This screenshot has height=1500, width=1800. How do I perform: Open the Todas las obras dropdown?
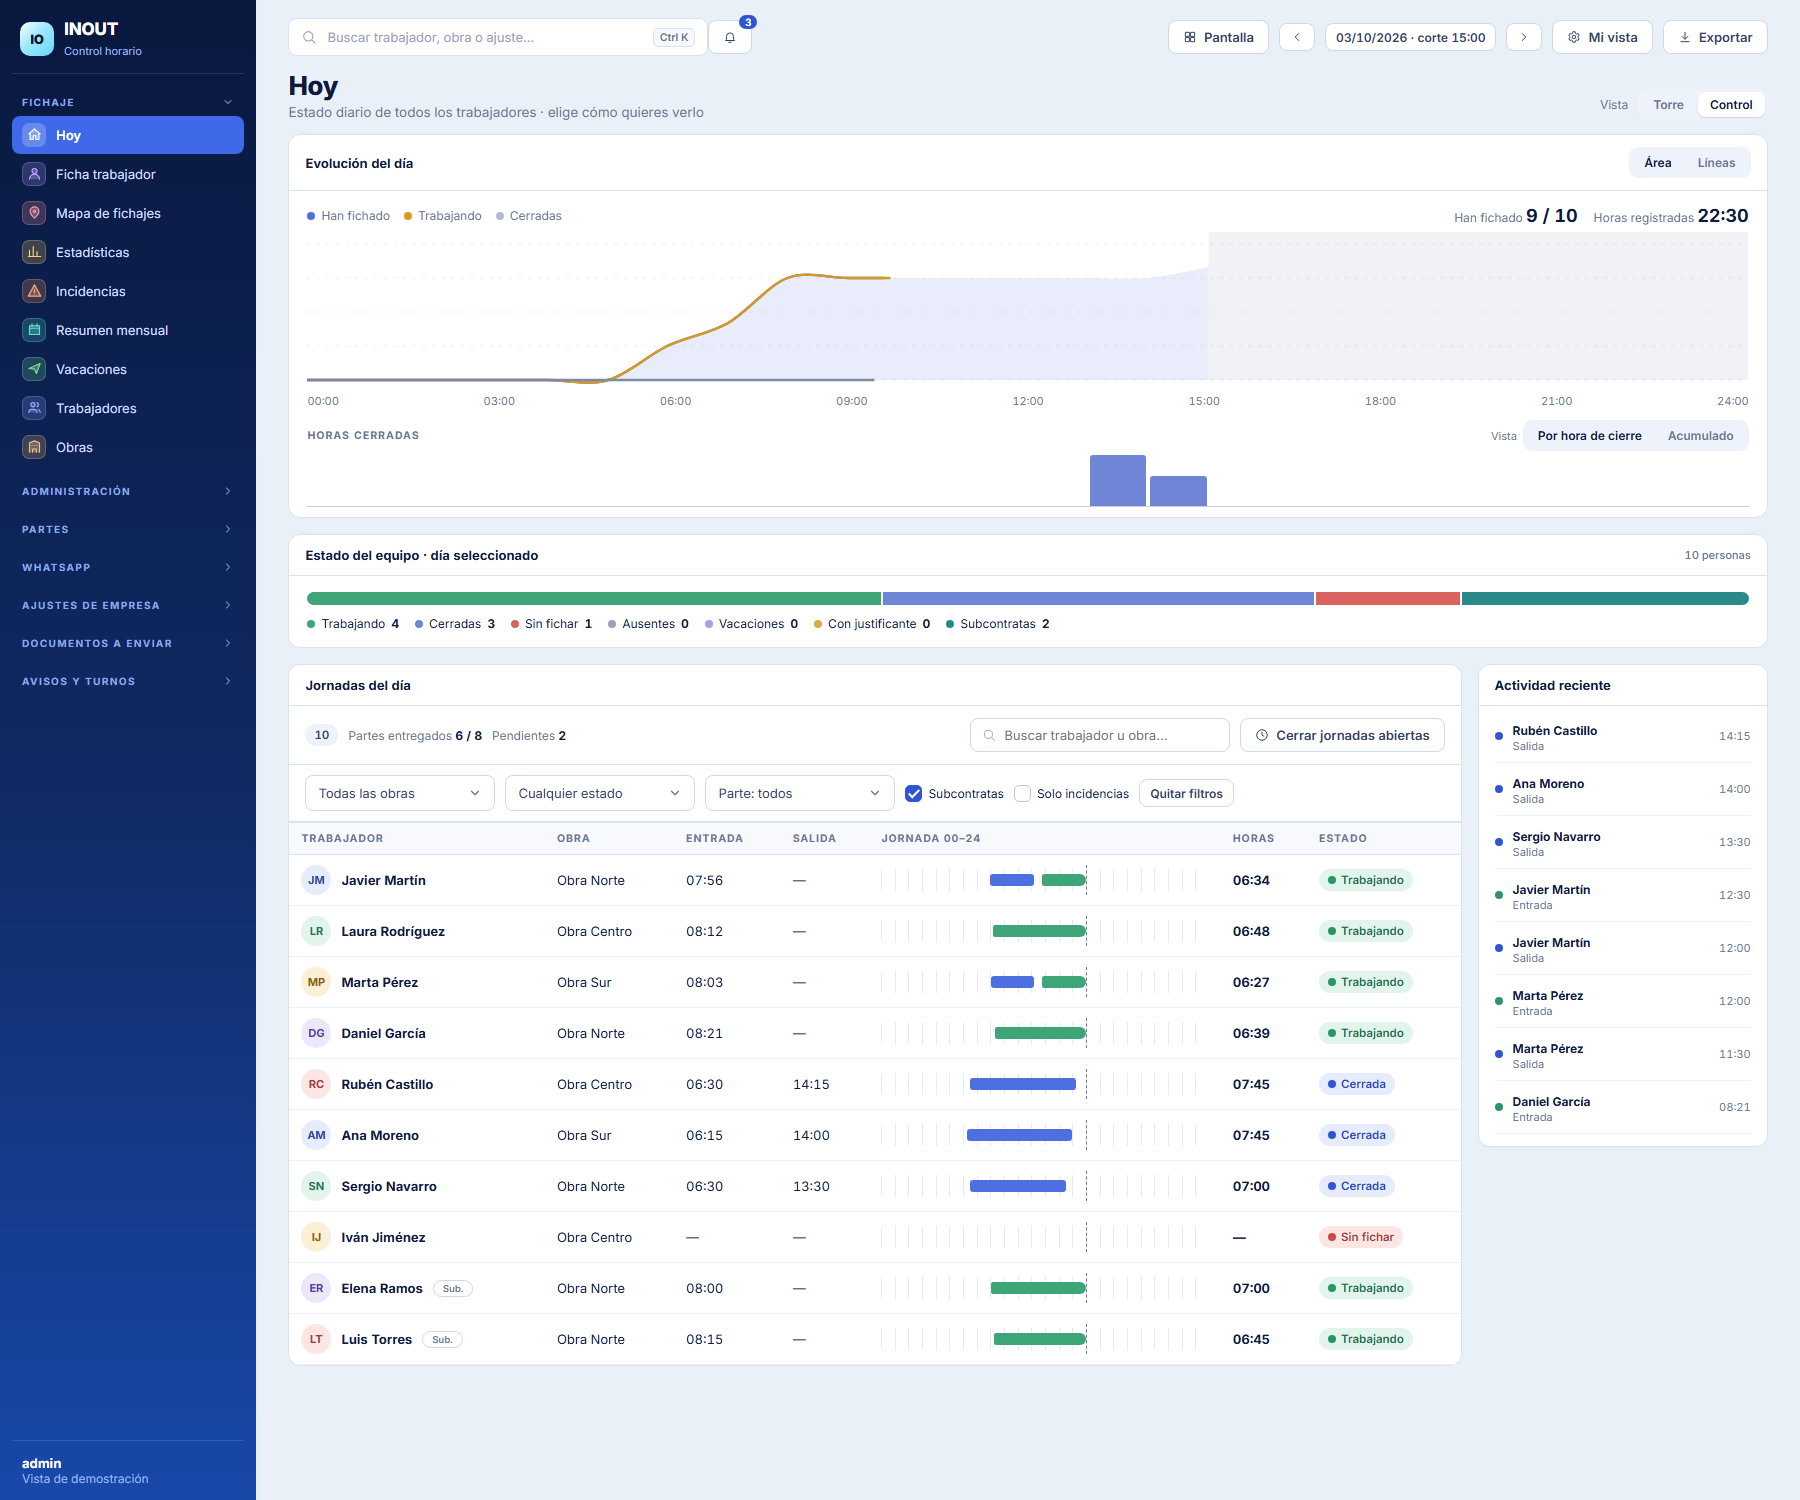tap(399, 793)
